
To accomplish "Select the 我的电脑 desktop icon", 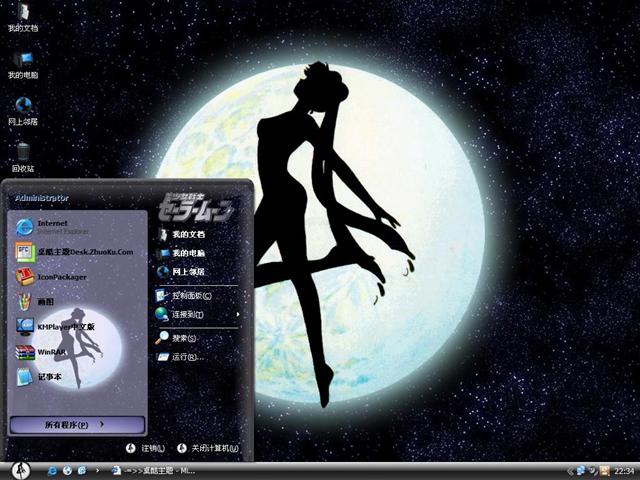I will point(23,64).
